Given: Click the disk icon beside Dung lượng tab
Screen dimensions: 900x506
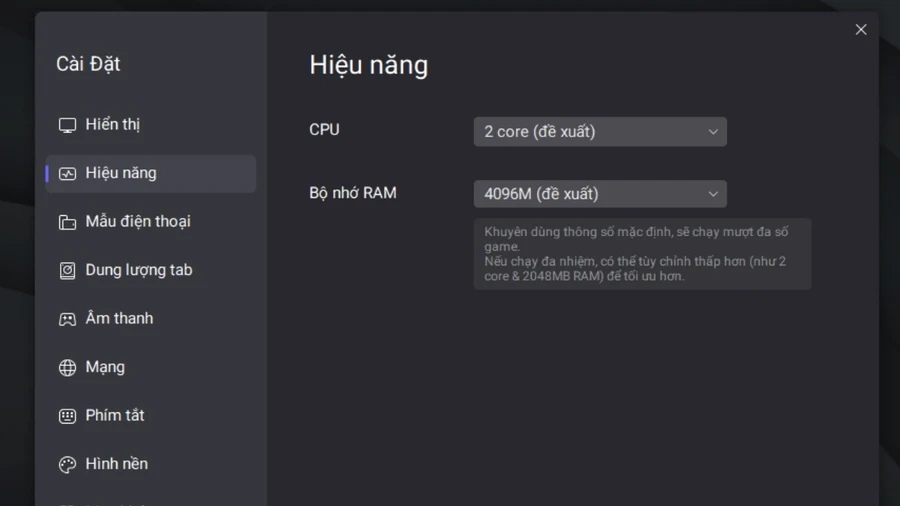Looking at the screenshot, I should (67, 270).
